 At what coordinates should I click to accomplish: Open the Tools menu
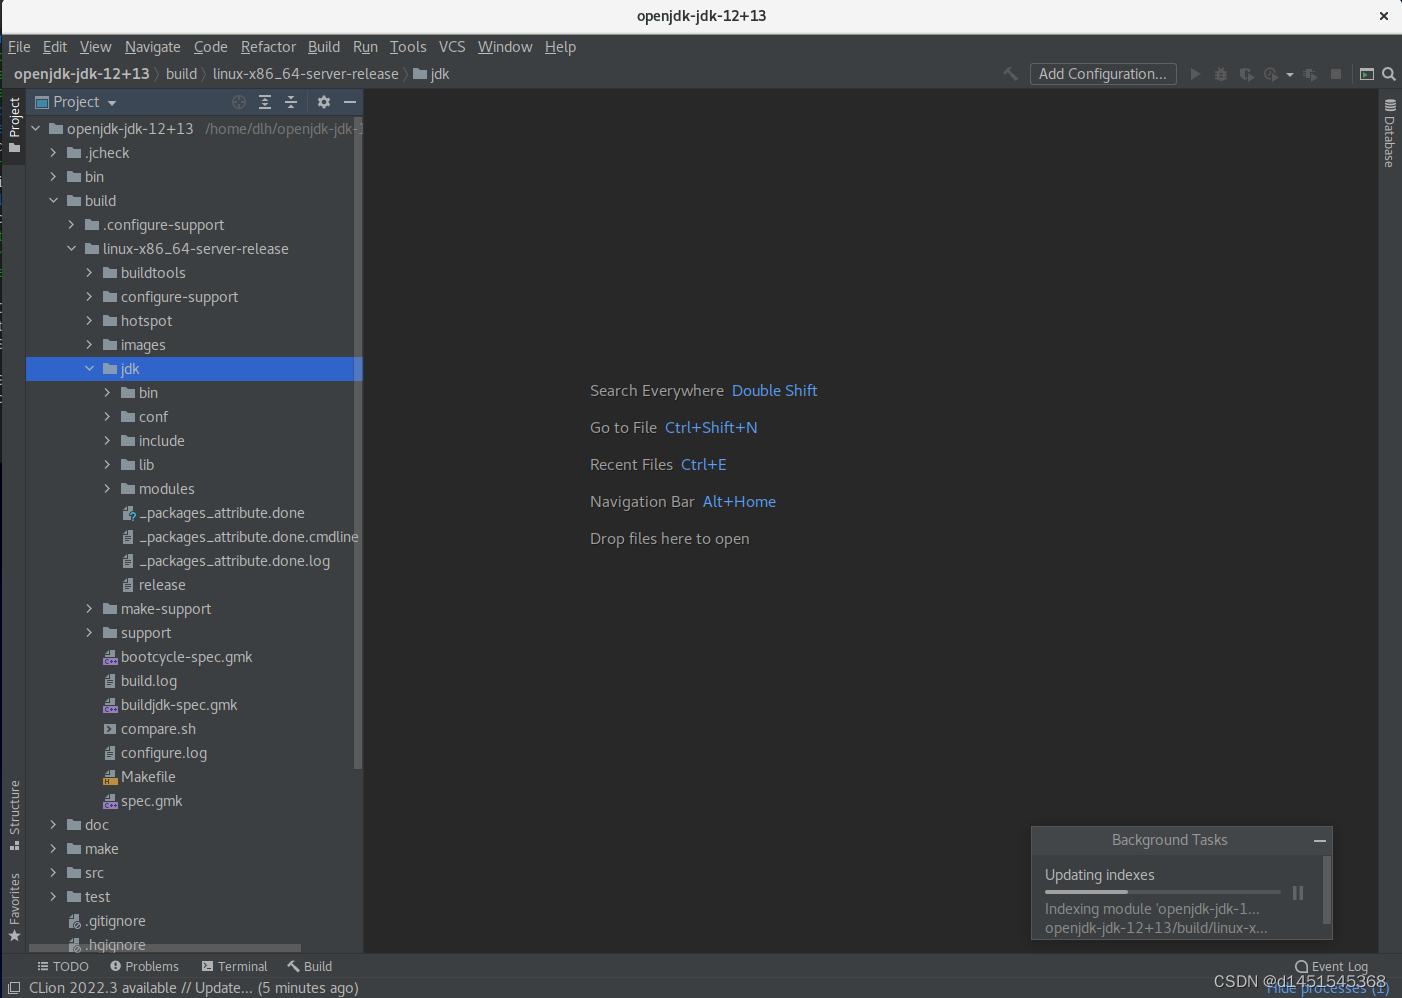(408, 47)
